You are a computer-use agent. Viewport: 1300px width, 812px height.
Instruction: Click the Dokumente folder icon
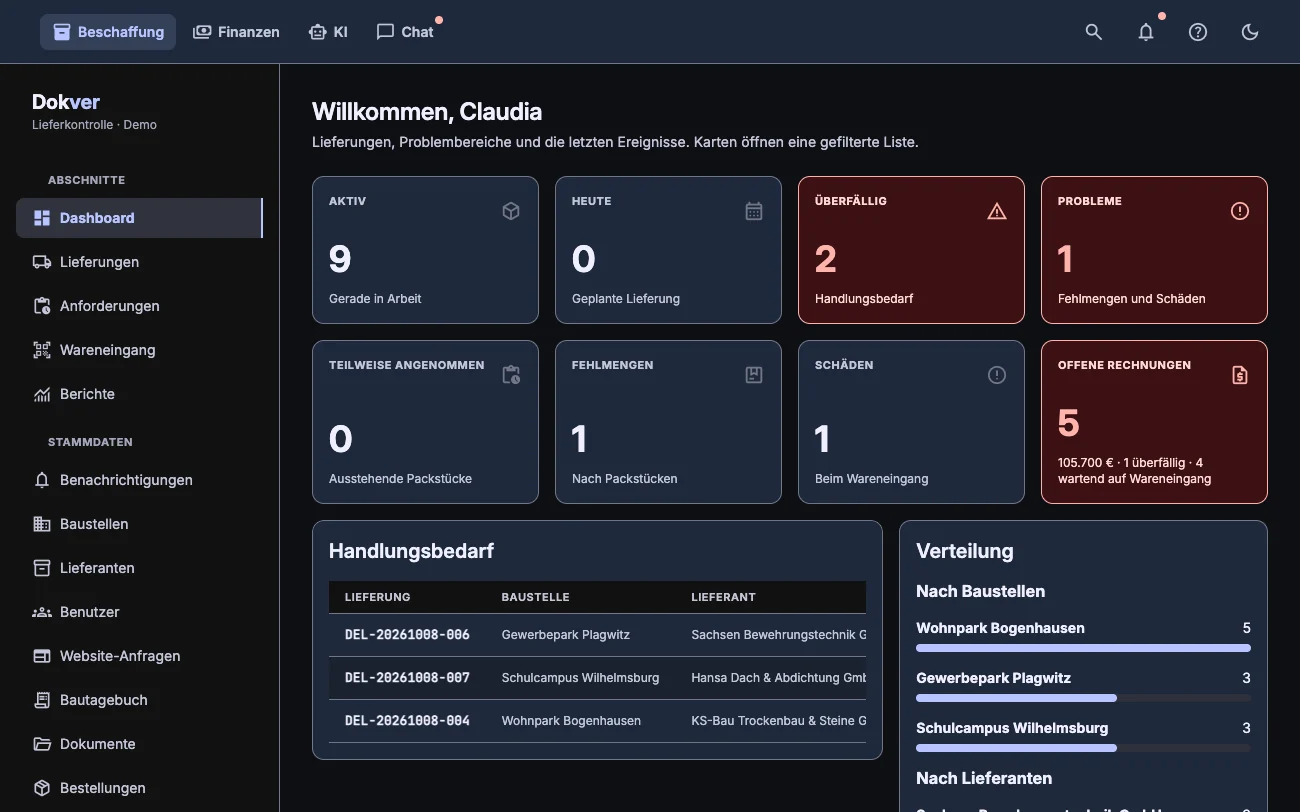42,744
